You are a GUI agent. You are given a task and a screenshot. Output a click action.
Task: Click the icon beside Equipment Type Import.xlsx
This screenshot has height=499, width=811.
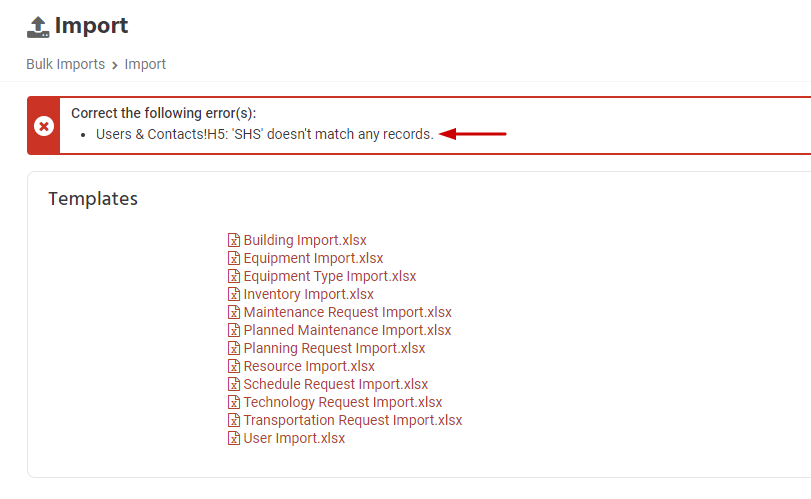[x=234, y=276]
